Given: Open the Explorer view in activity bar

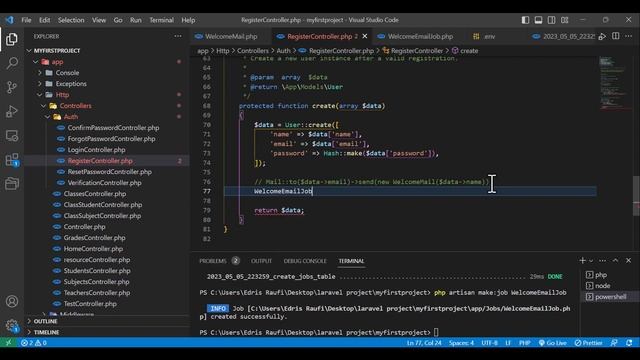Looking at the screenshot, I should [x=12, y=39].
